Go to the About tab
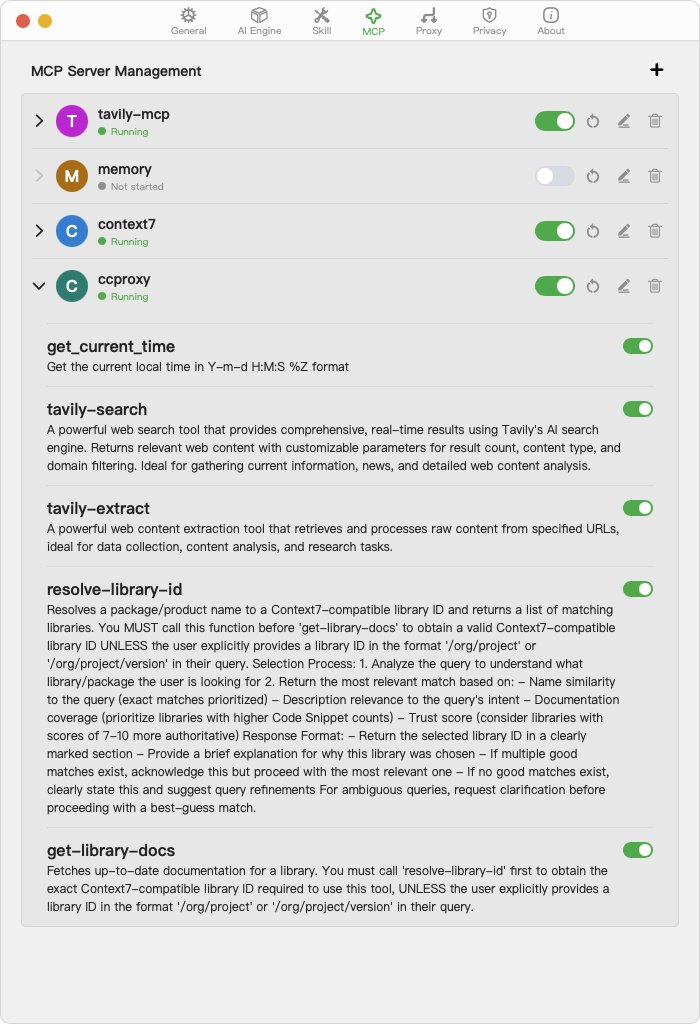The image size is (700, 1024). coord(550,21)
